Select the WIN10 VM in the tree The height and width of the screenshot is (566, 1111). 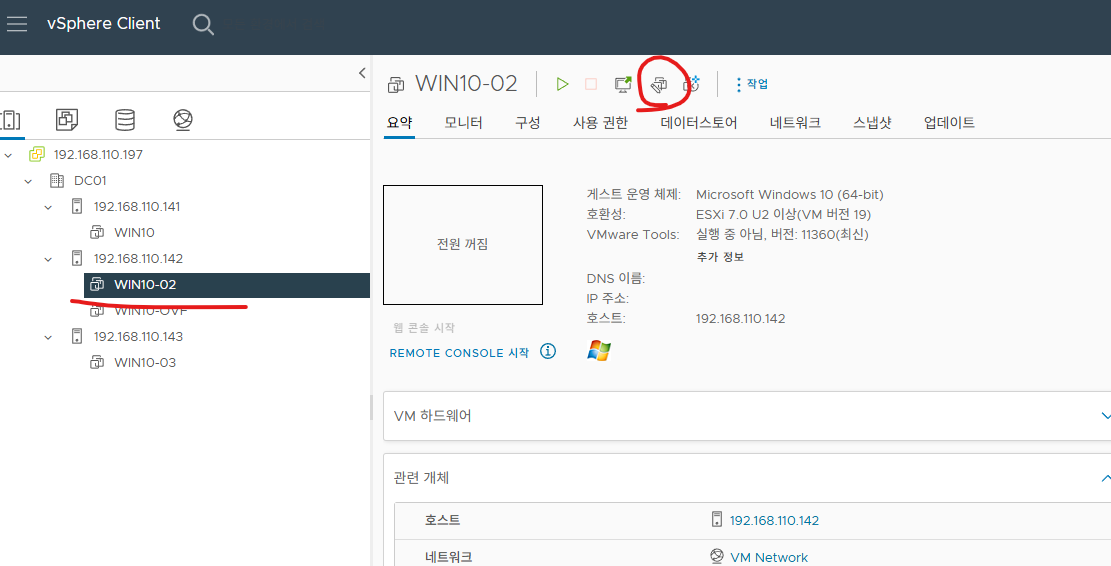tap(134, 232)
